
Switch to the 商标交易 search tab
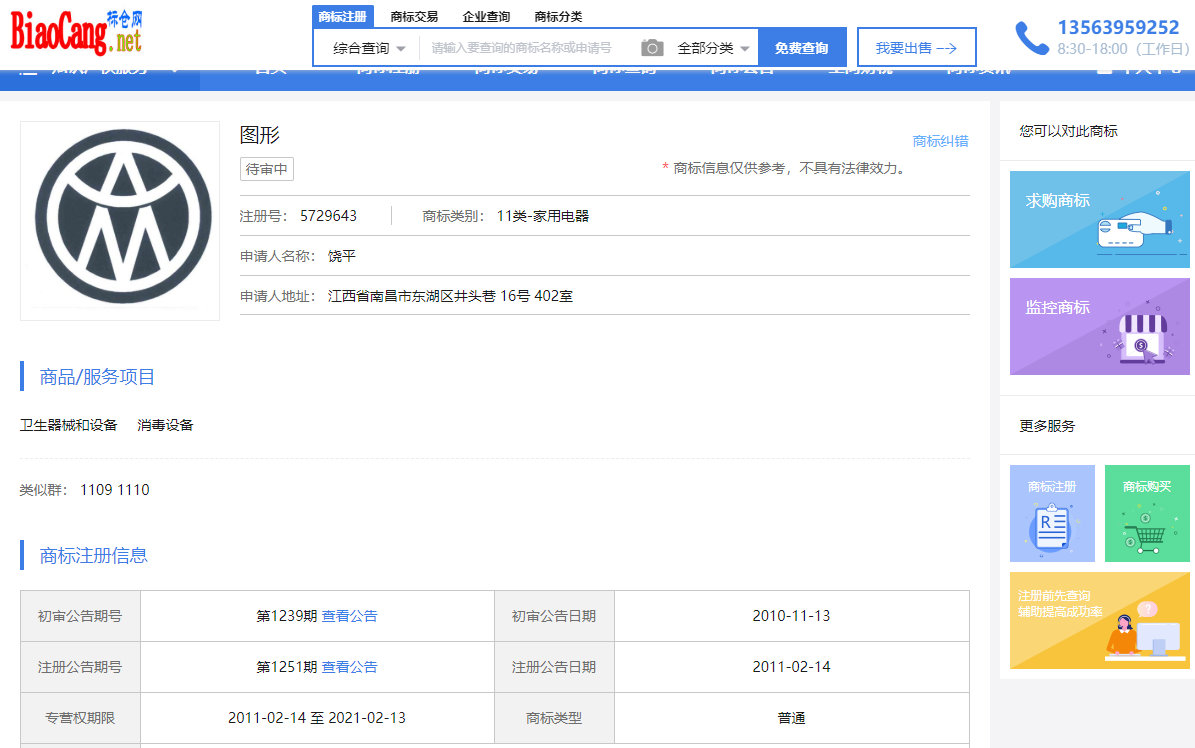pos(414,17)
